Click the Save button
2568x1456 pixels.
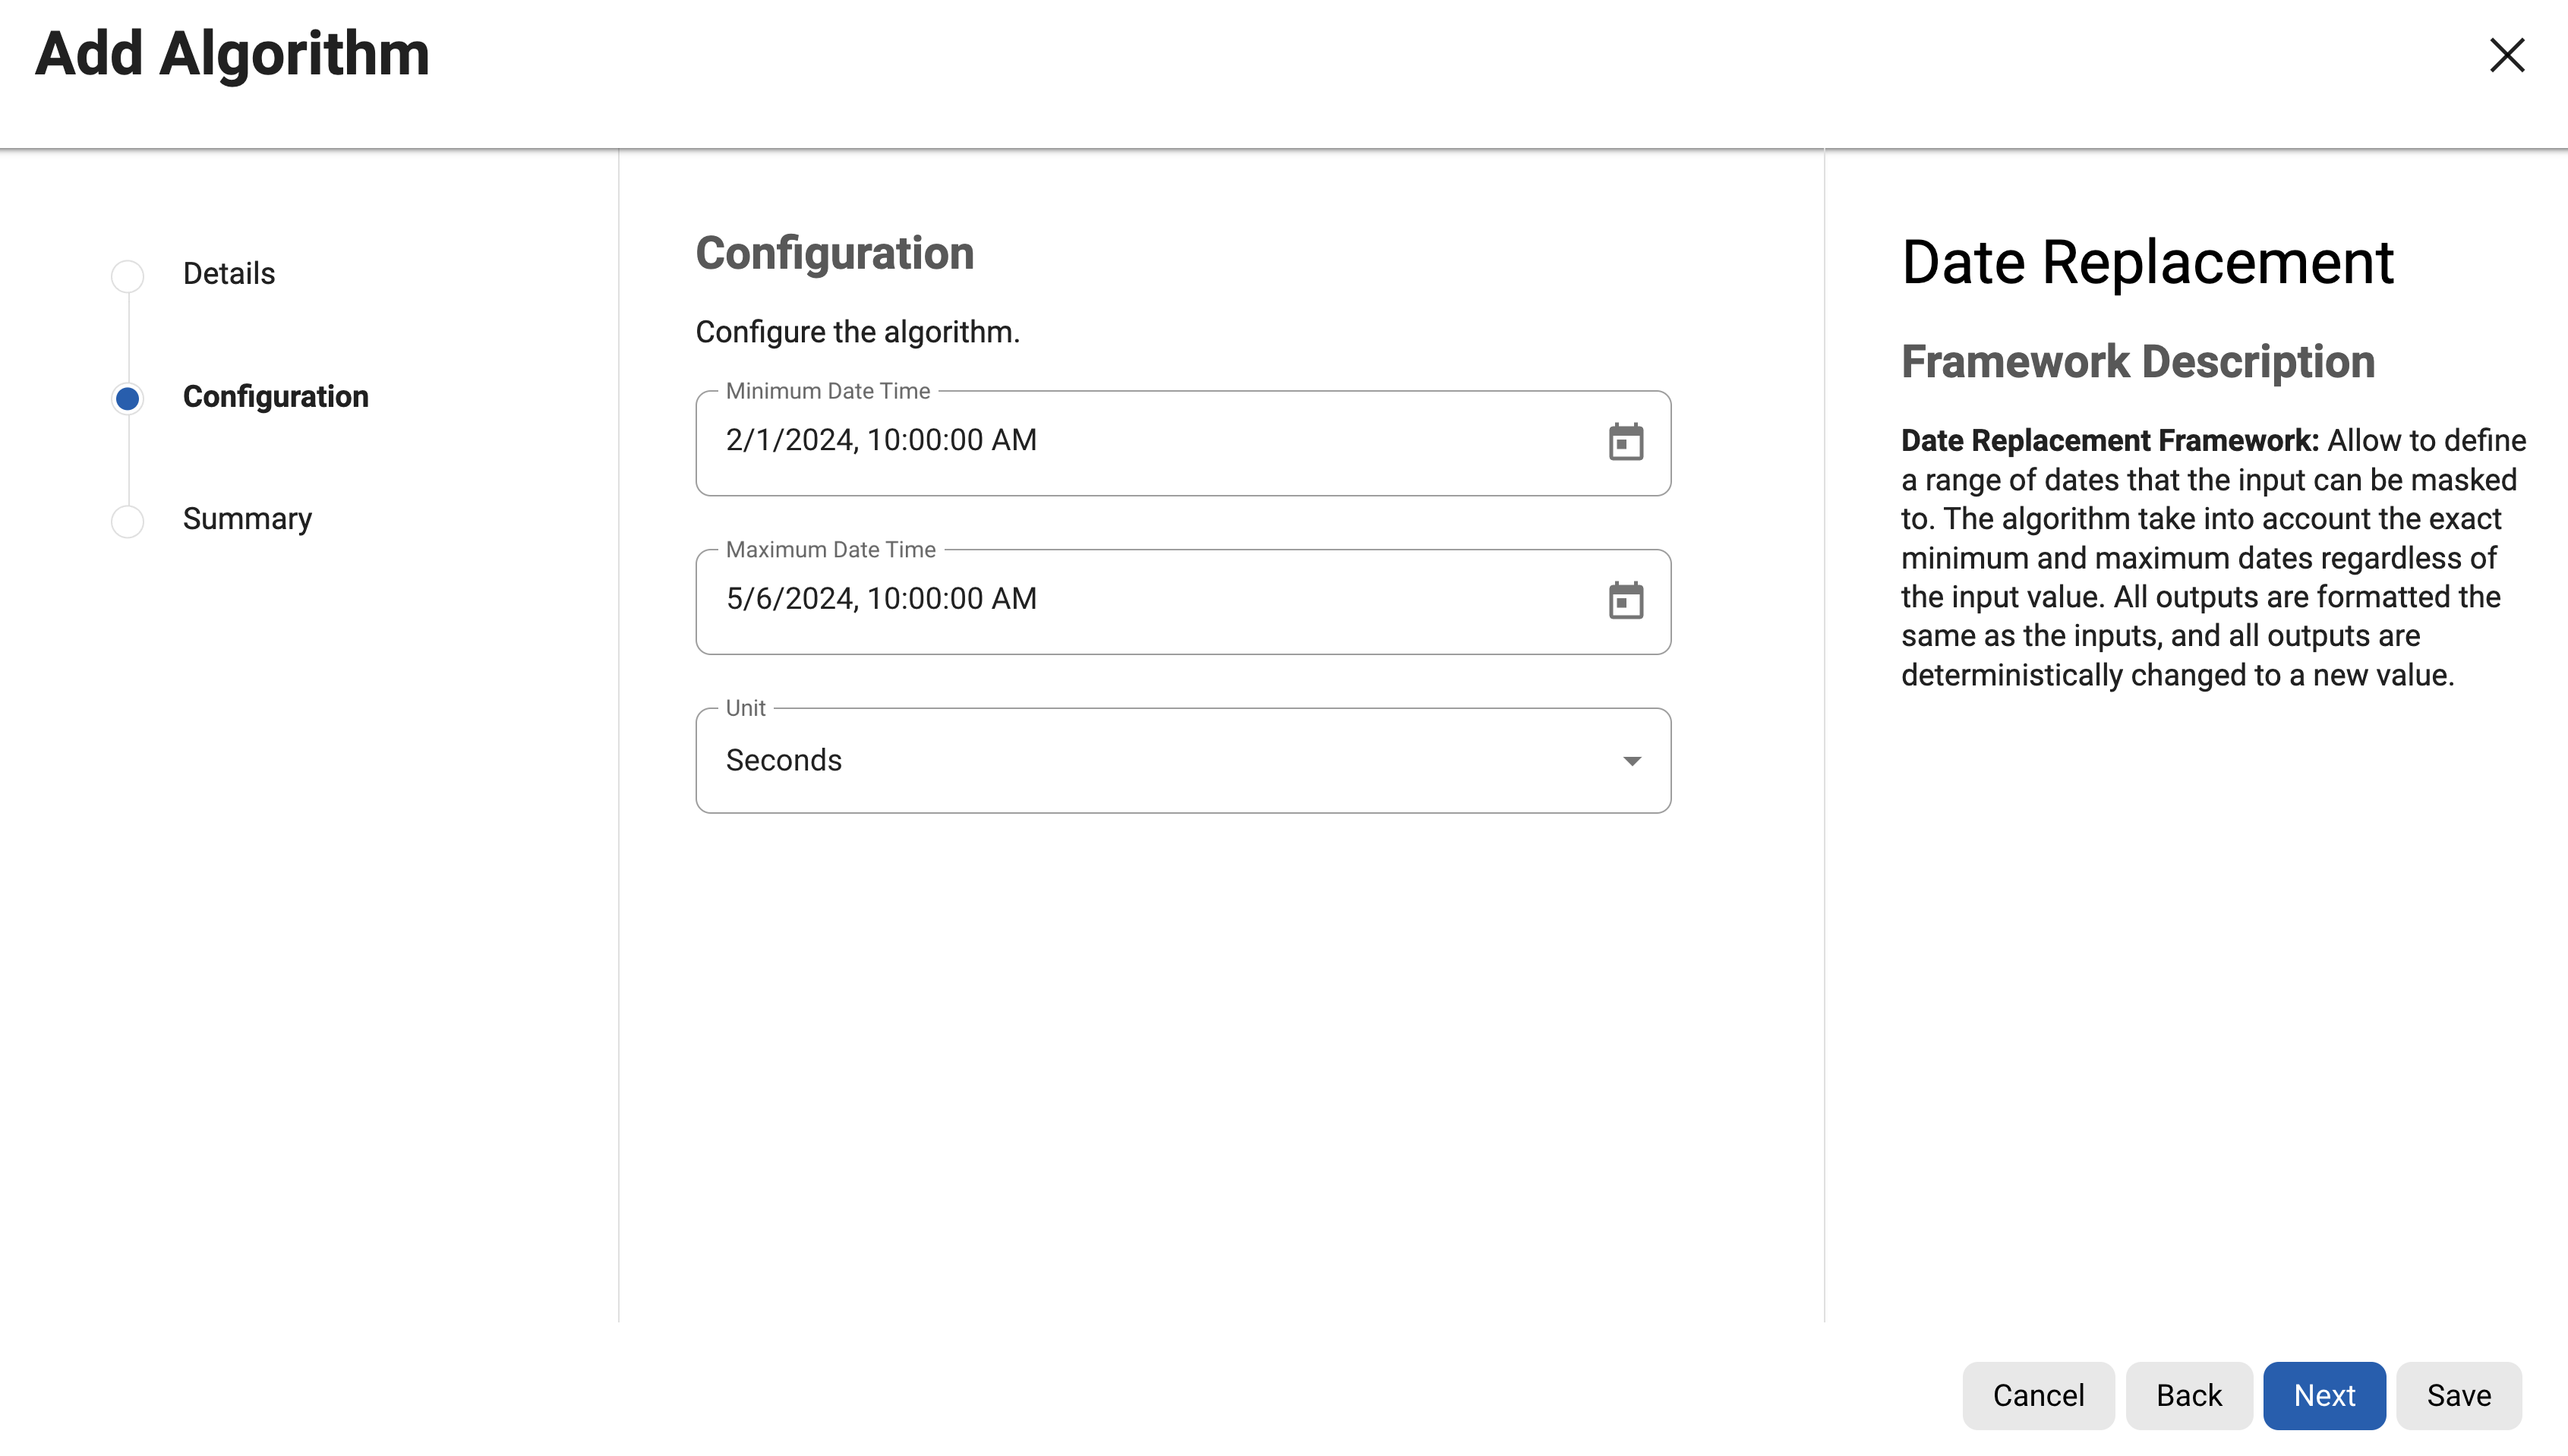[2460, 1395]
